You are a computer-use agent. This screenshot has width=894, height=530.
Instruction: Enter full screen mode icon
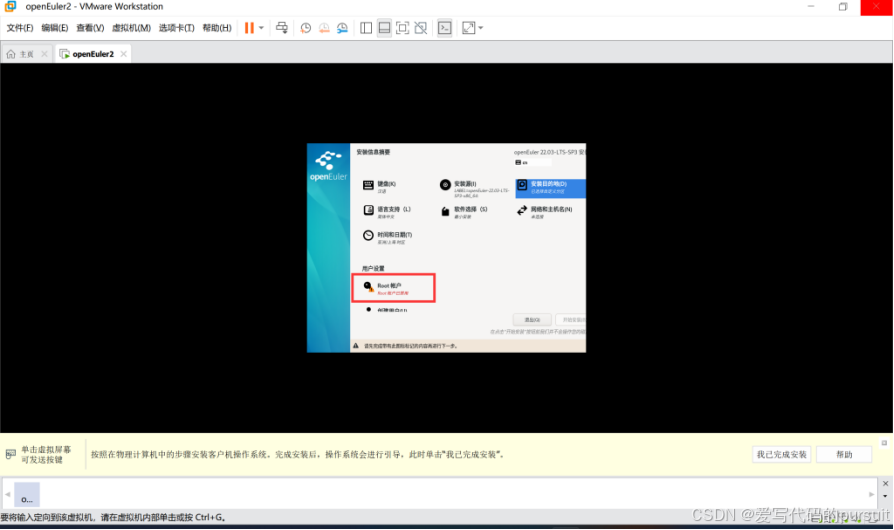[x=403, y=28]
